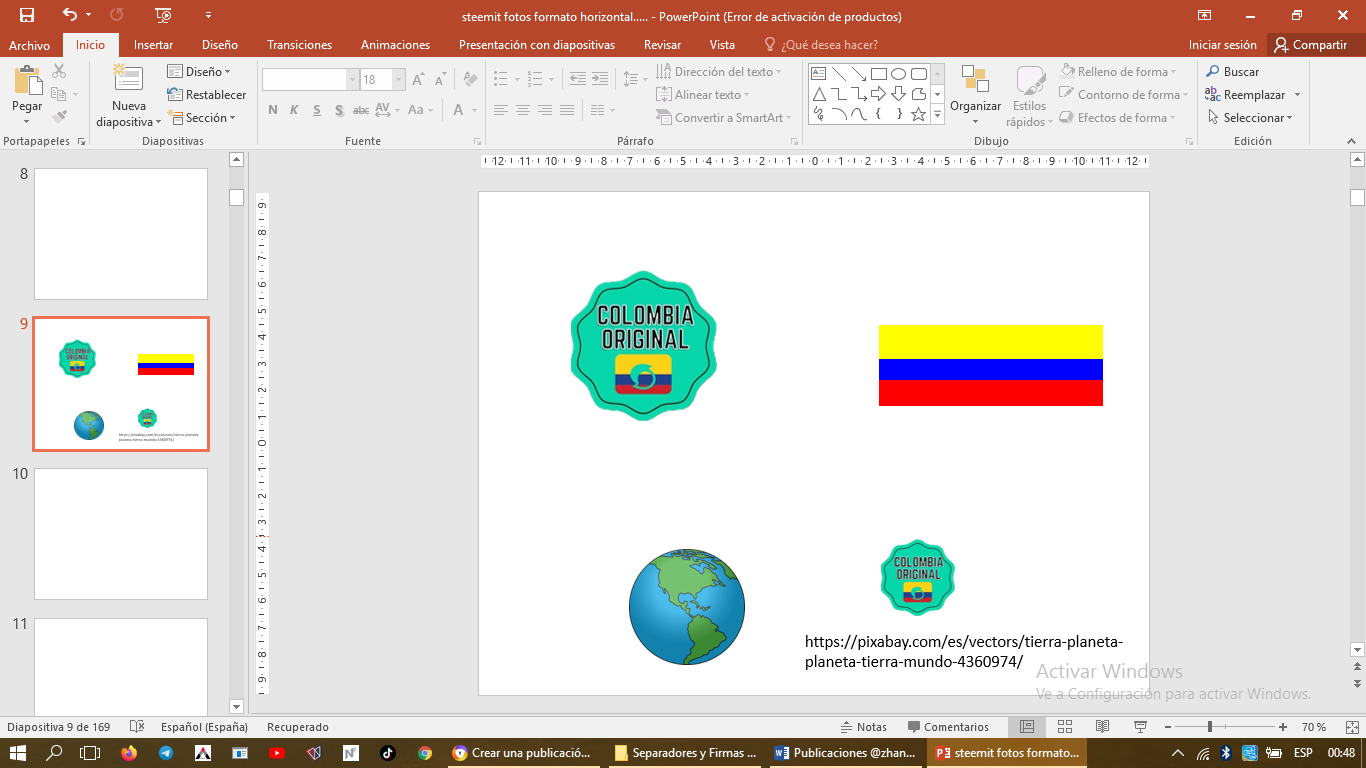The width and height of the screenshot is (1366, 768).
Task: Pick the five-point star shape
Action: pos(918,114)
